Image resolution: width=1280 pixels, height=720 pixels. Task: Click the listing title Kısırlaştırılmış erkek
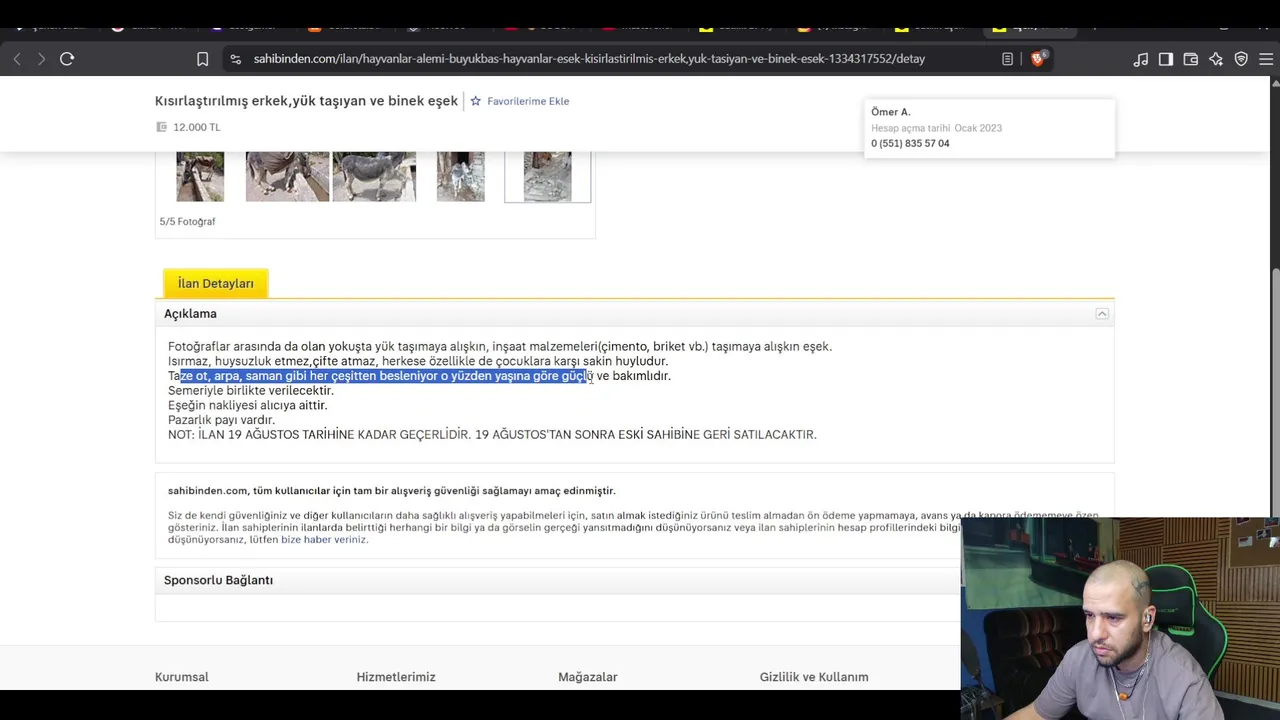(x=306, y=101)
